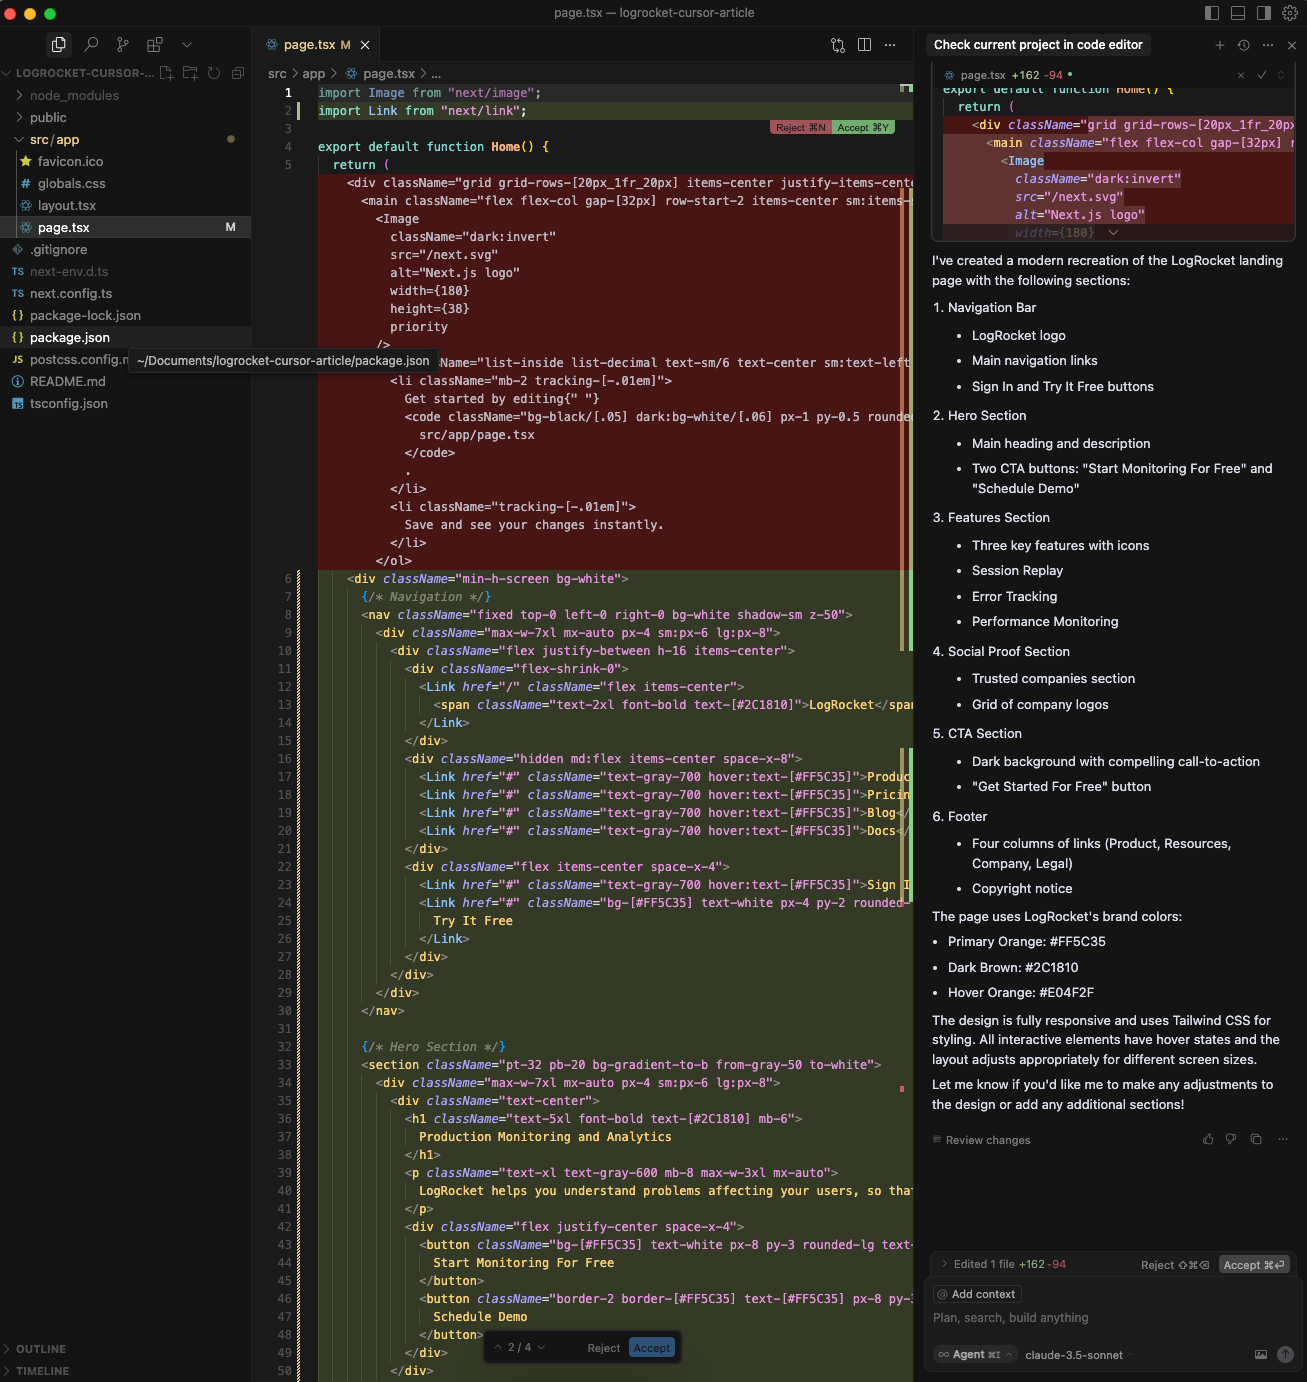The height and width of the screenshot is (1382, 1307).
Task: Click Add context button
Action: click(x=977, y=1294)
